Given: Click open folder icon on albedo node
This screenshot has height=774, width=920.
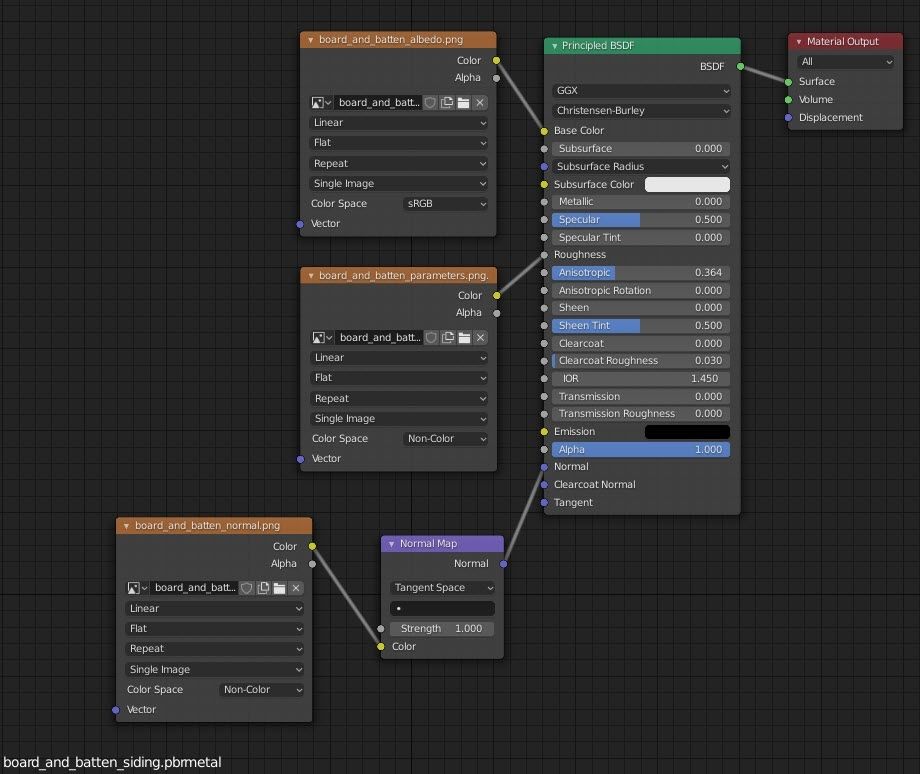Looking at the screenshot, I should [463, 103].
